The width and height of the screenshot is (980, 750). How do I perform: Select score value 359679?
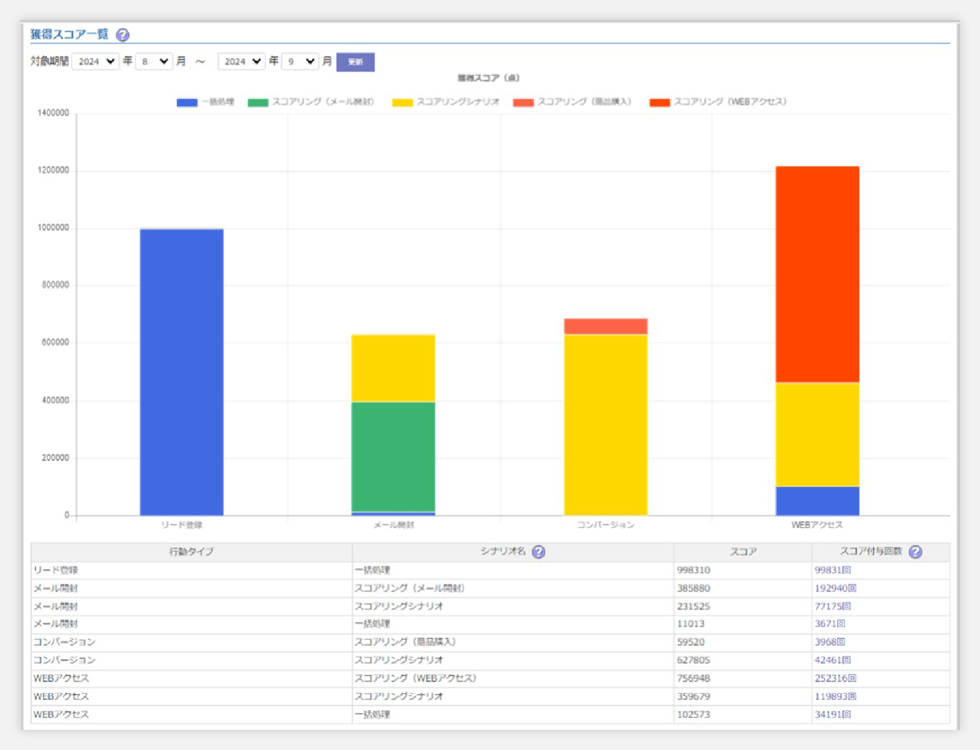(x=693, y=696)
